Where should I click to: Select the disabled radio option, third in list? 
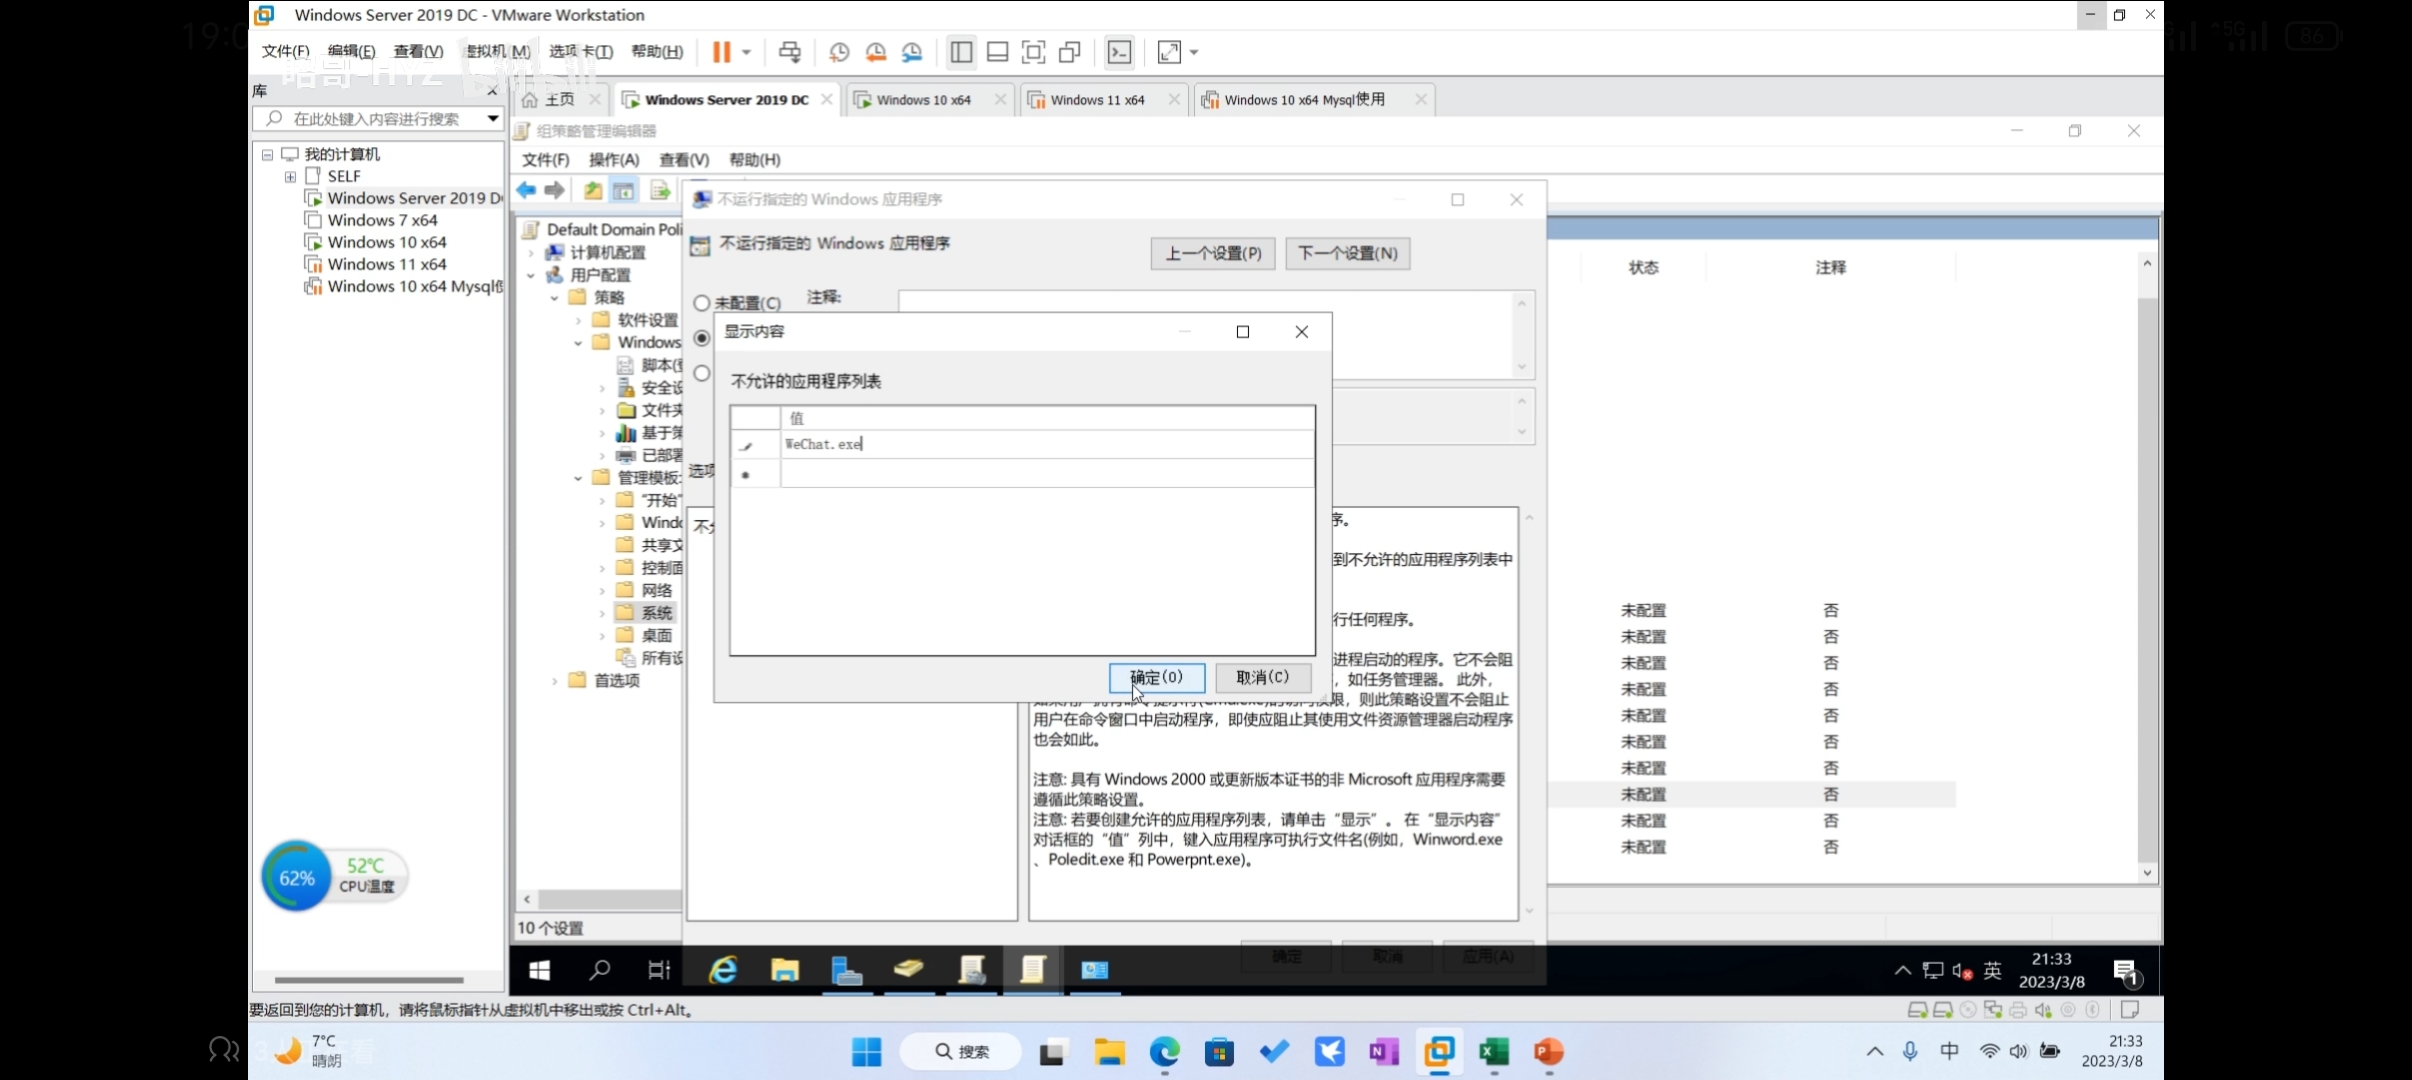[x=702, y=373]
